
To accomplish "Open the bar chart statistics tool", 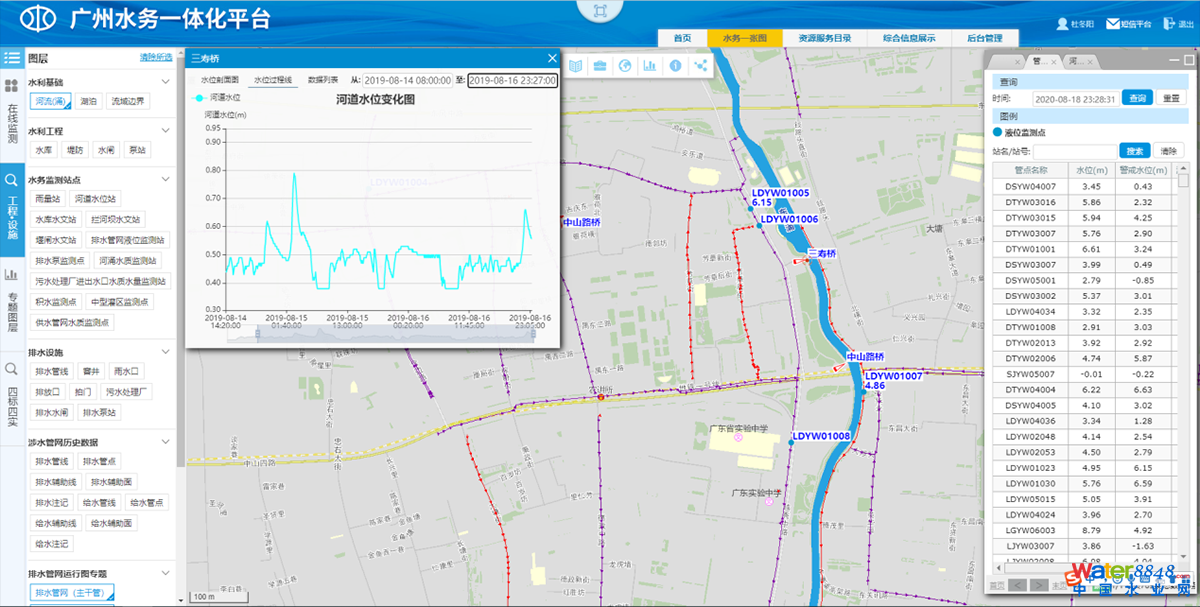I will tap(650, 66).
